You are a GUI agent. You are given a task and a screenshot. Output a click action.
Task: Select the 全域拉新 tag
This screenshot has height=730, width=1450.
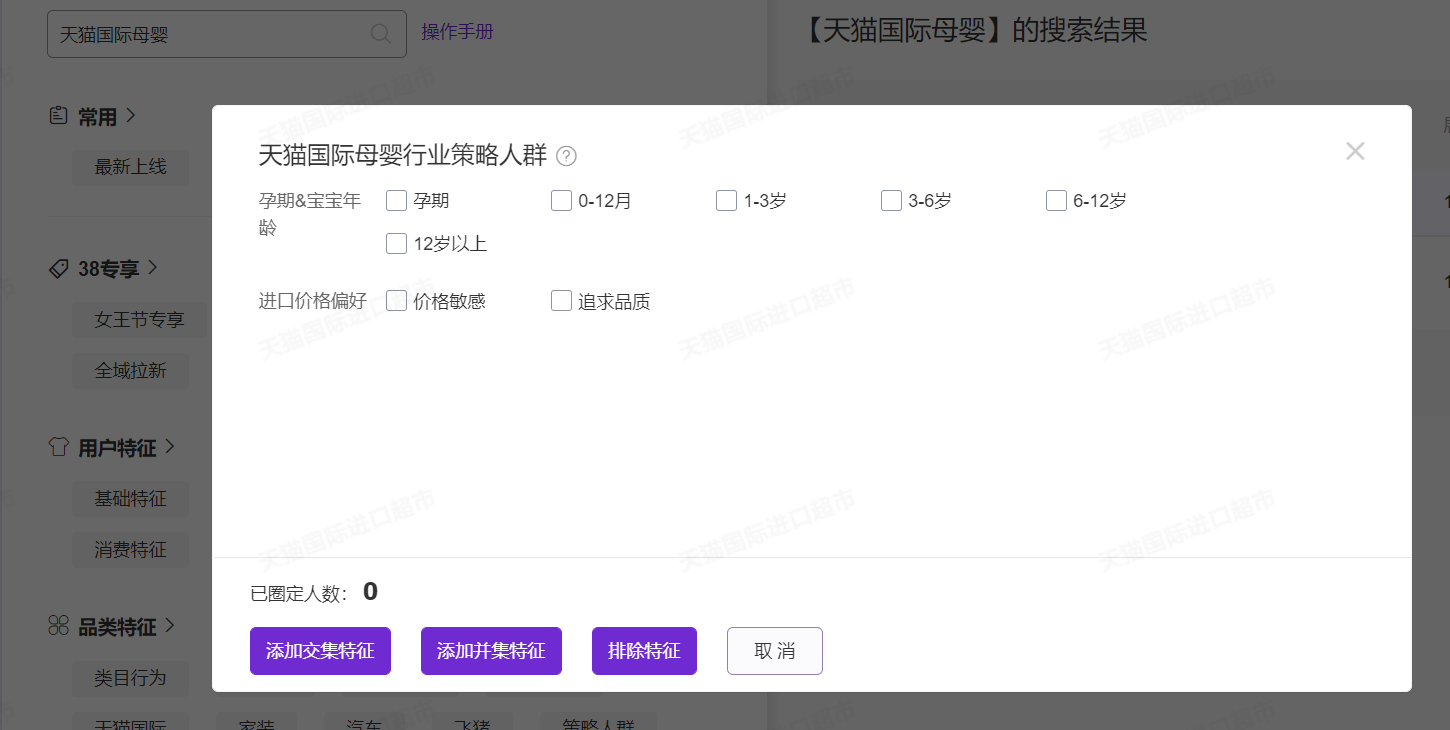[130, 371]
